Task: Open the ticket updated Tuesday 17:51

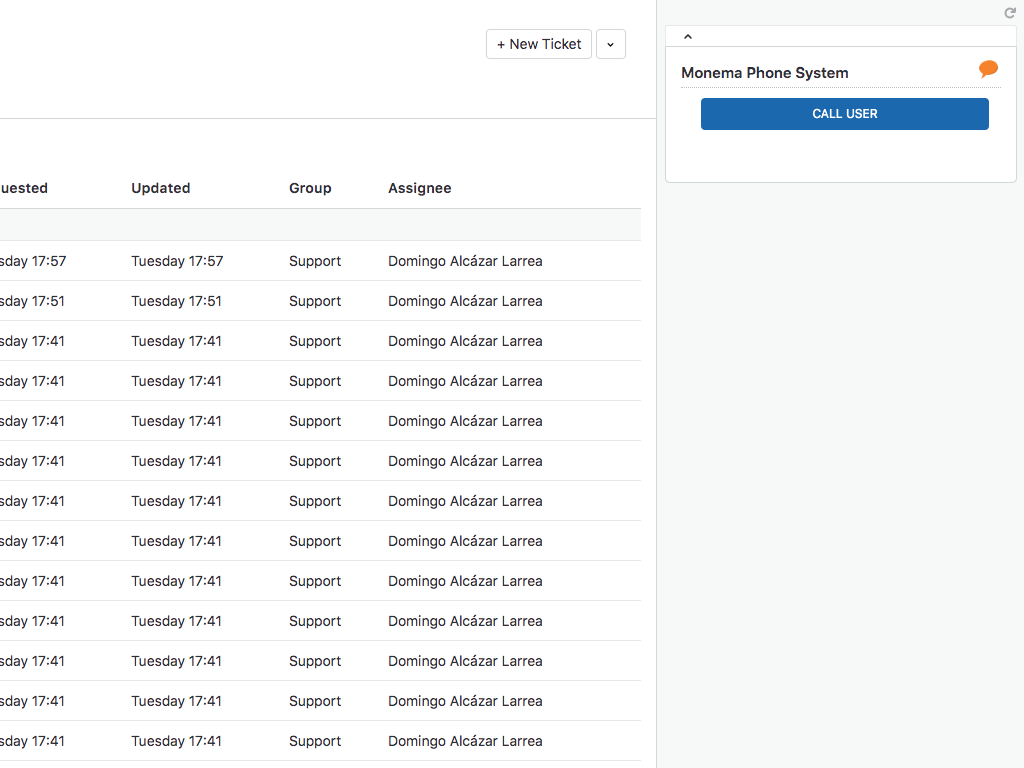Action: coord(176,301)
